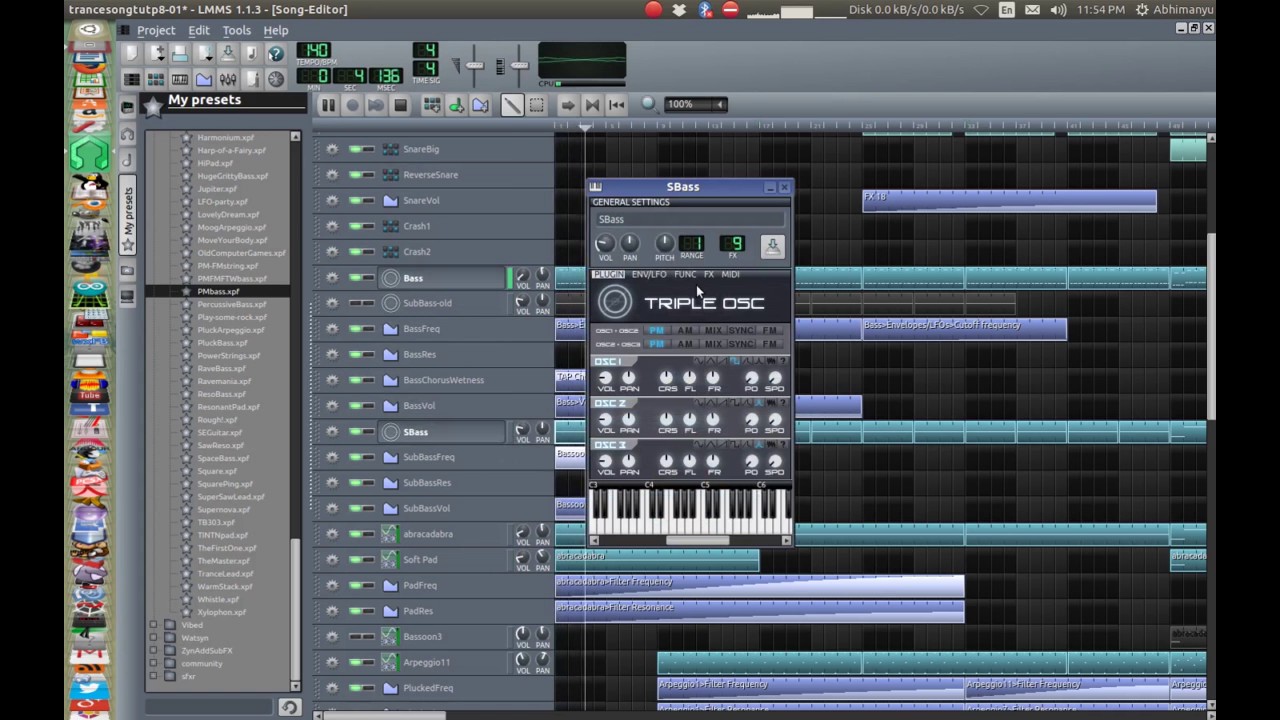Save SBass instrument preset button
This screenshot has width=1280, height=720.
point(772,246)
